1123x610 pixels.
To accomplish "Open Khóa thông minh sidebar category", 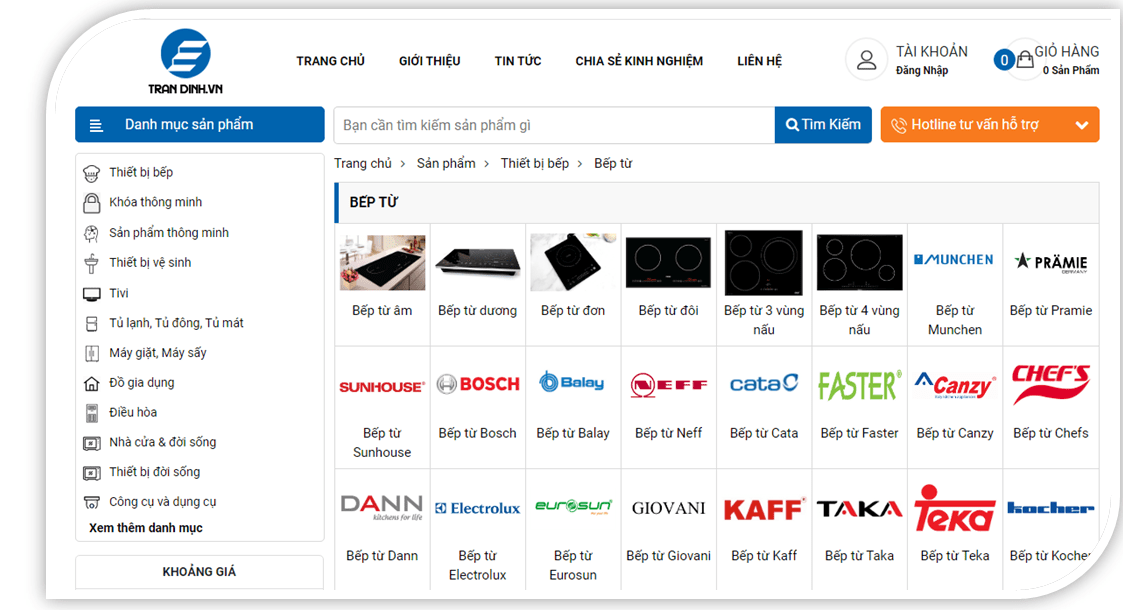I will click(155, 203).
